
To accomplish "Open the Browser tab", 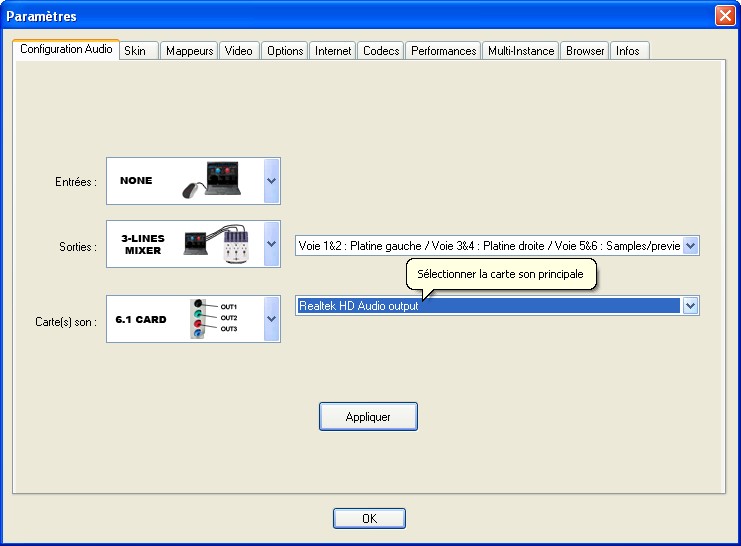I will click(x=585, y=51).
